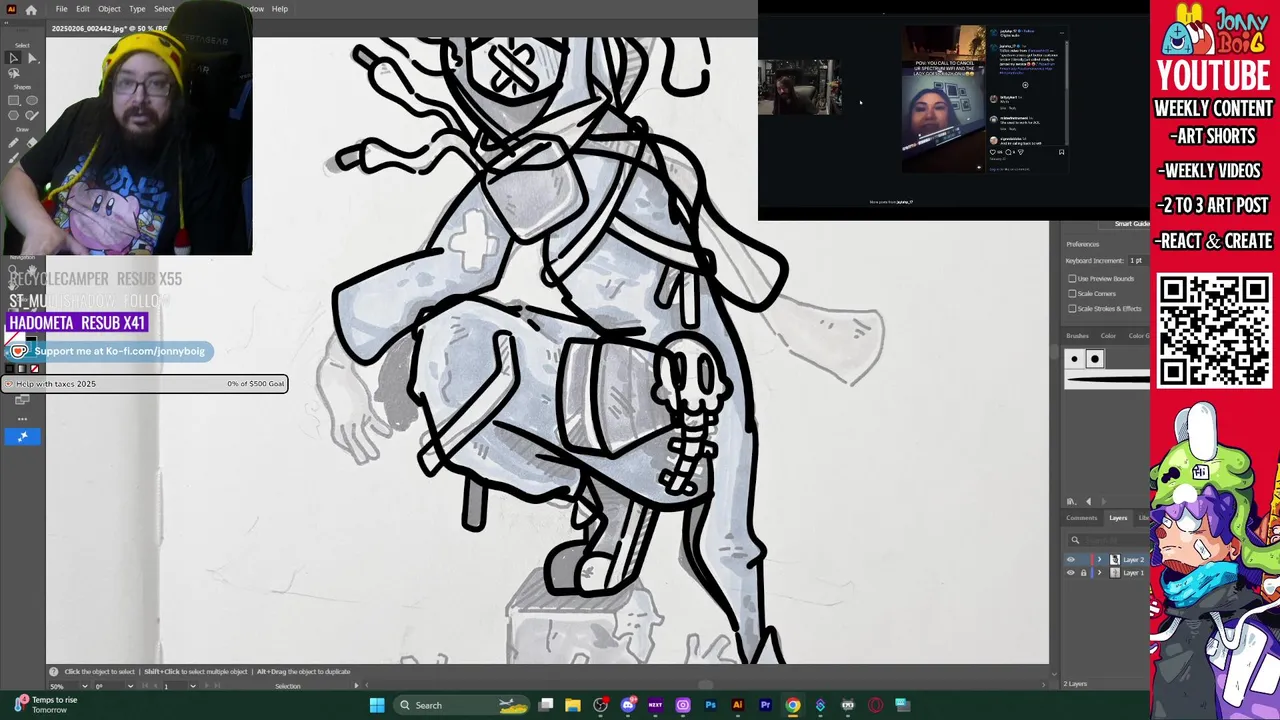Open the Illustrator Home screen
The height and width of the screenshot is (720, 1280).
[x=31, y=9]
